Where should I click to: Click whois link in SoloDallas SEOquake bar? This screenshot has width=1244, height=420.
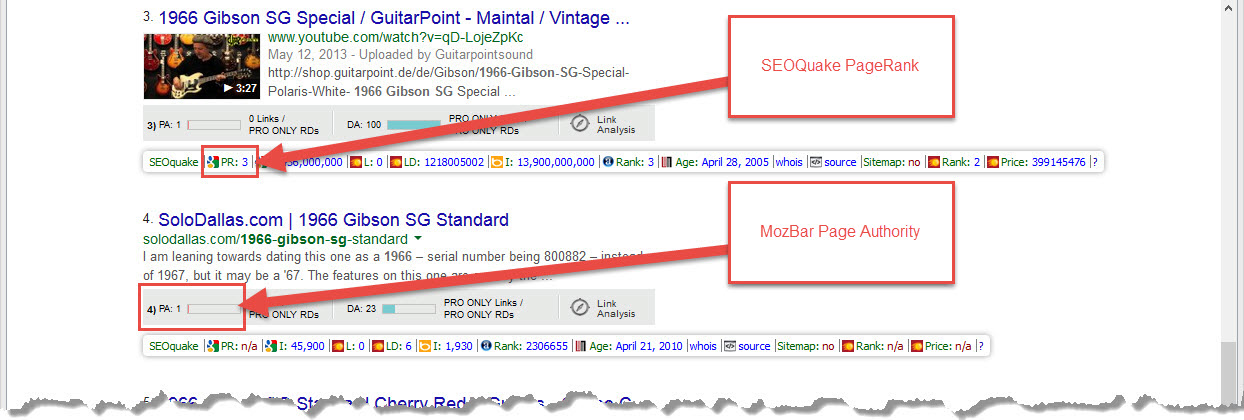pyautogui.click(x=702, y=346)
